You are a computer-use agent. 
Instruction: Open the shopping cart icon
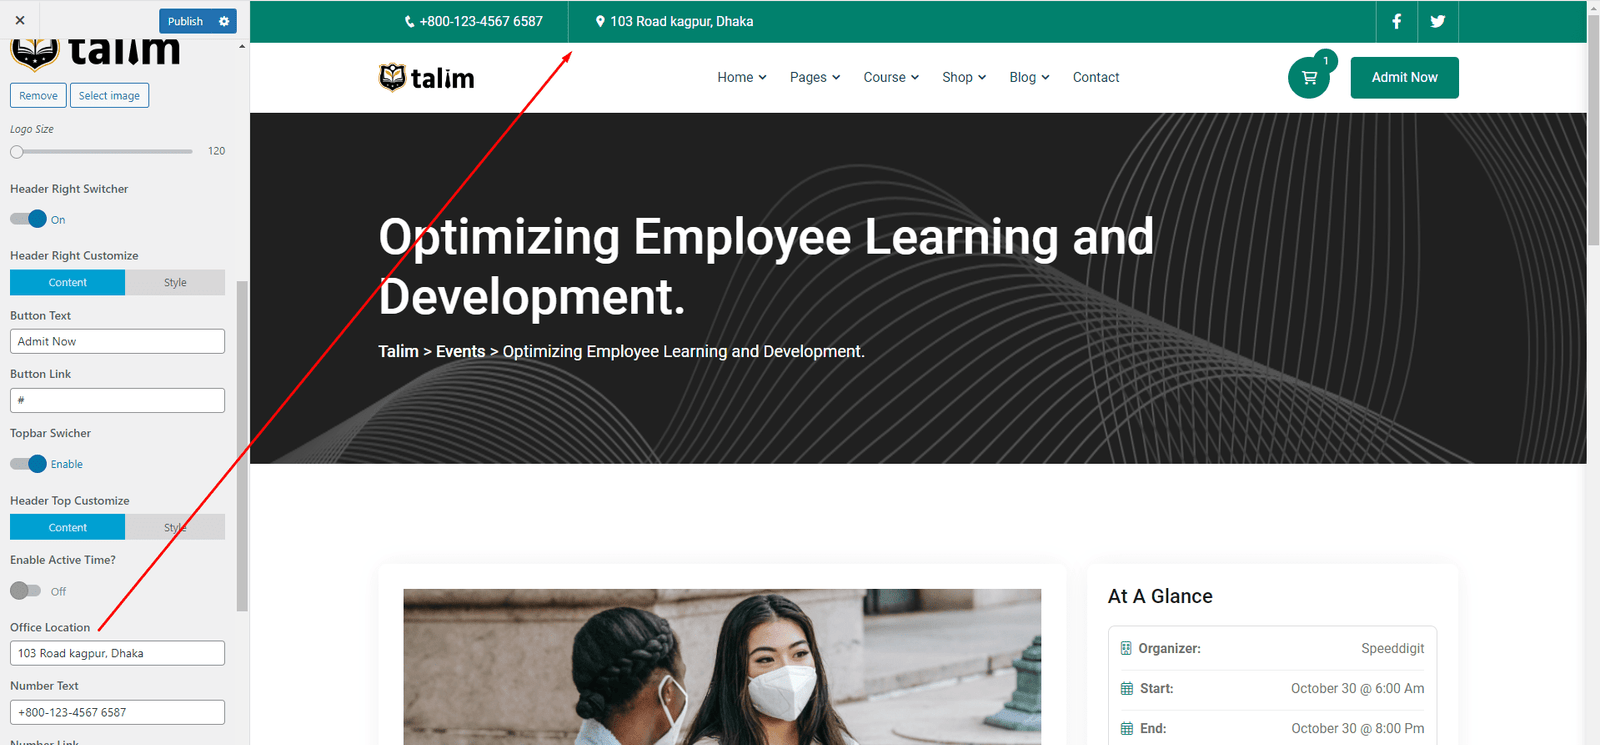click(1309, 78)
